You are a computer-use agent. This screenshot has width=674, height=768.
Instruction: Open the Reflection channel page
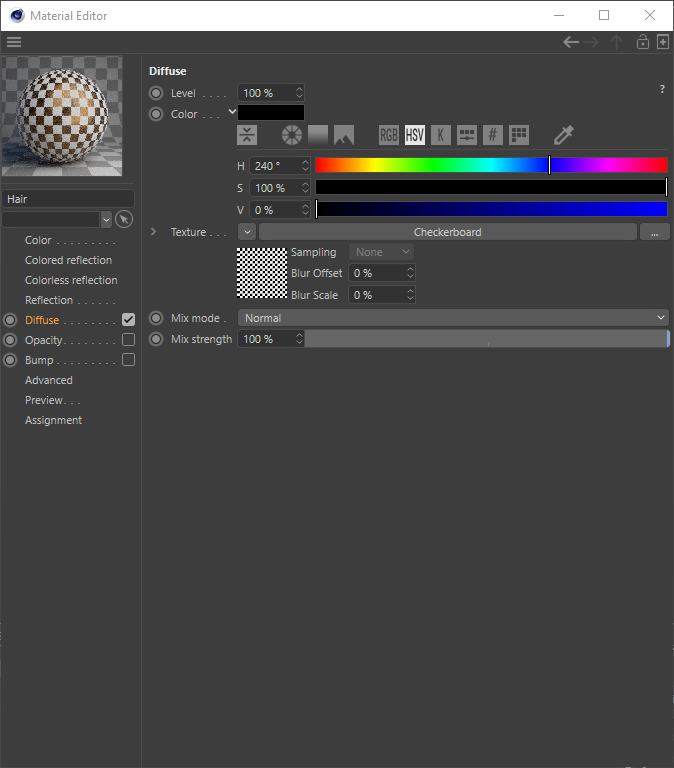coord(49,300)
